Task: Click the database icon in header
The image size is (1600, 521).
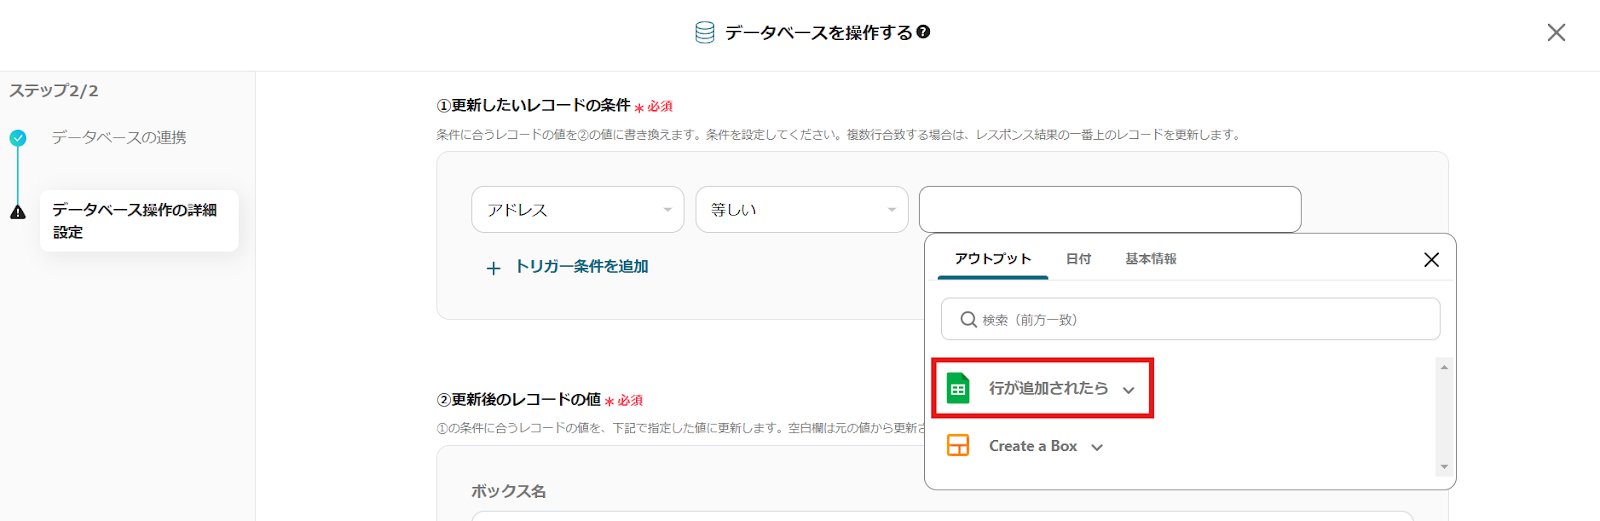Action: (705, 33)
